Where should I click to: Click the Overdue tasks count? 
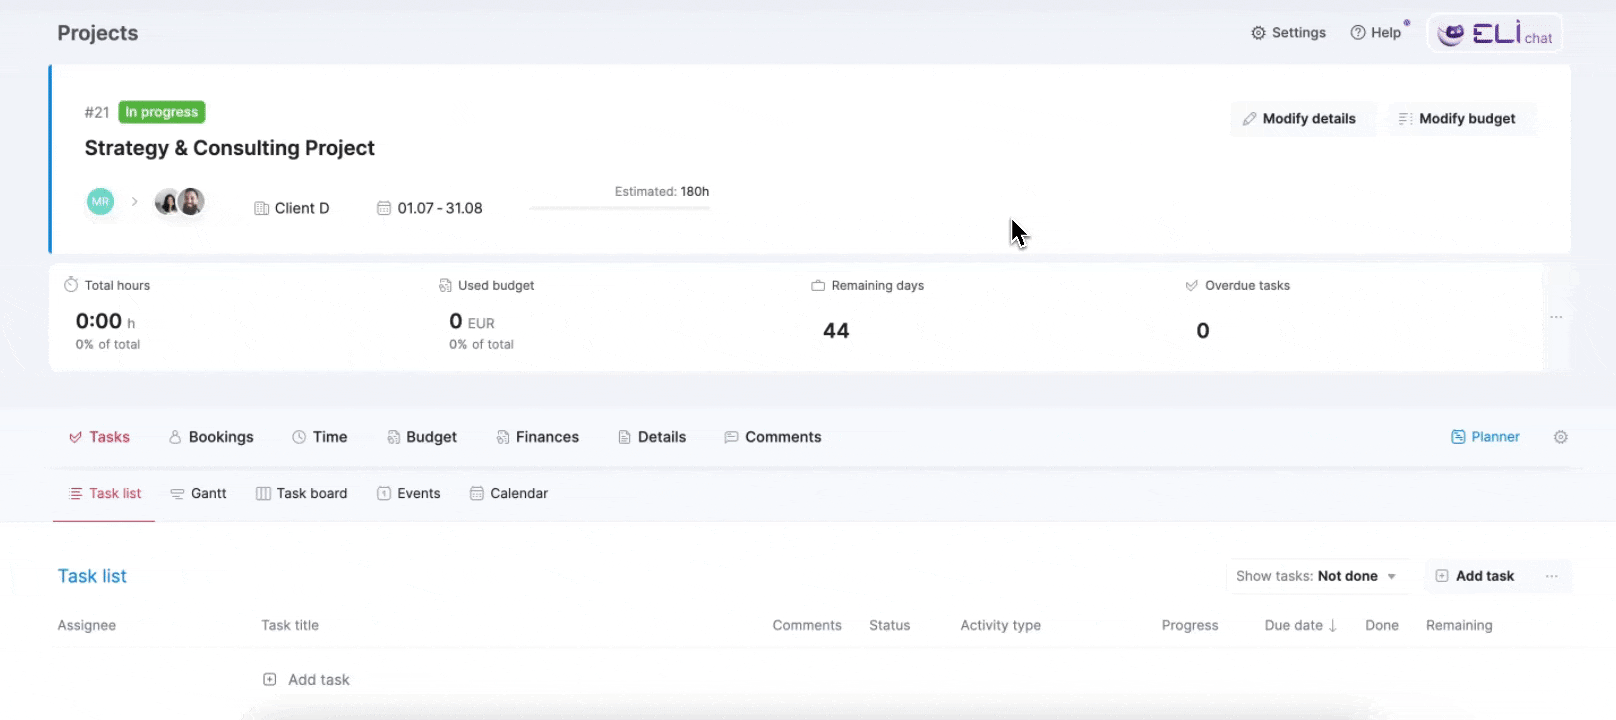(x=1203, y=331)
